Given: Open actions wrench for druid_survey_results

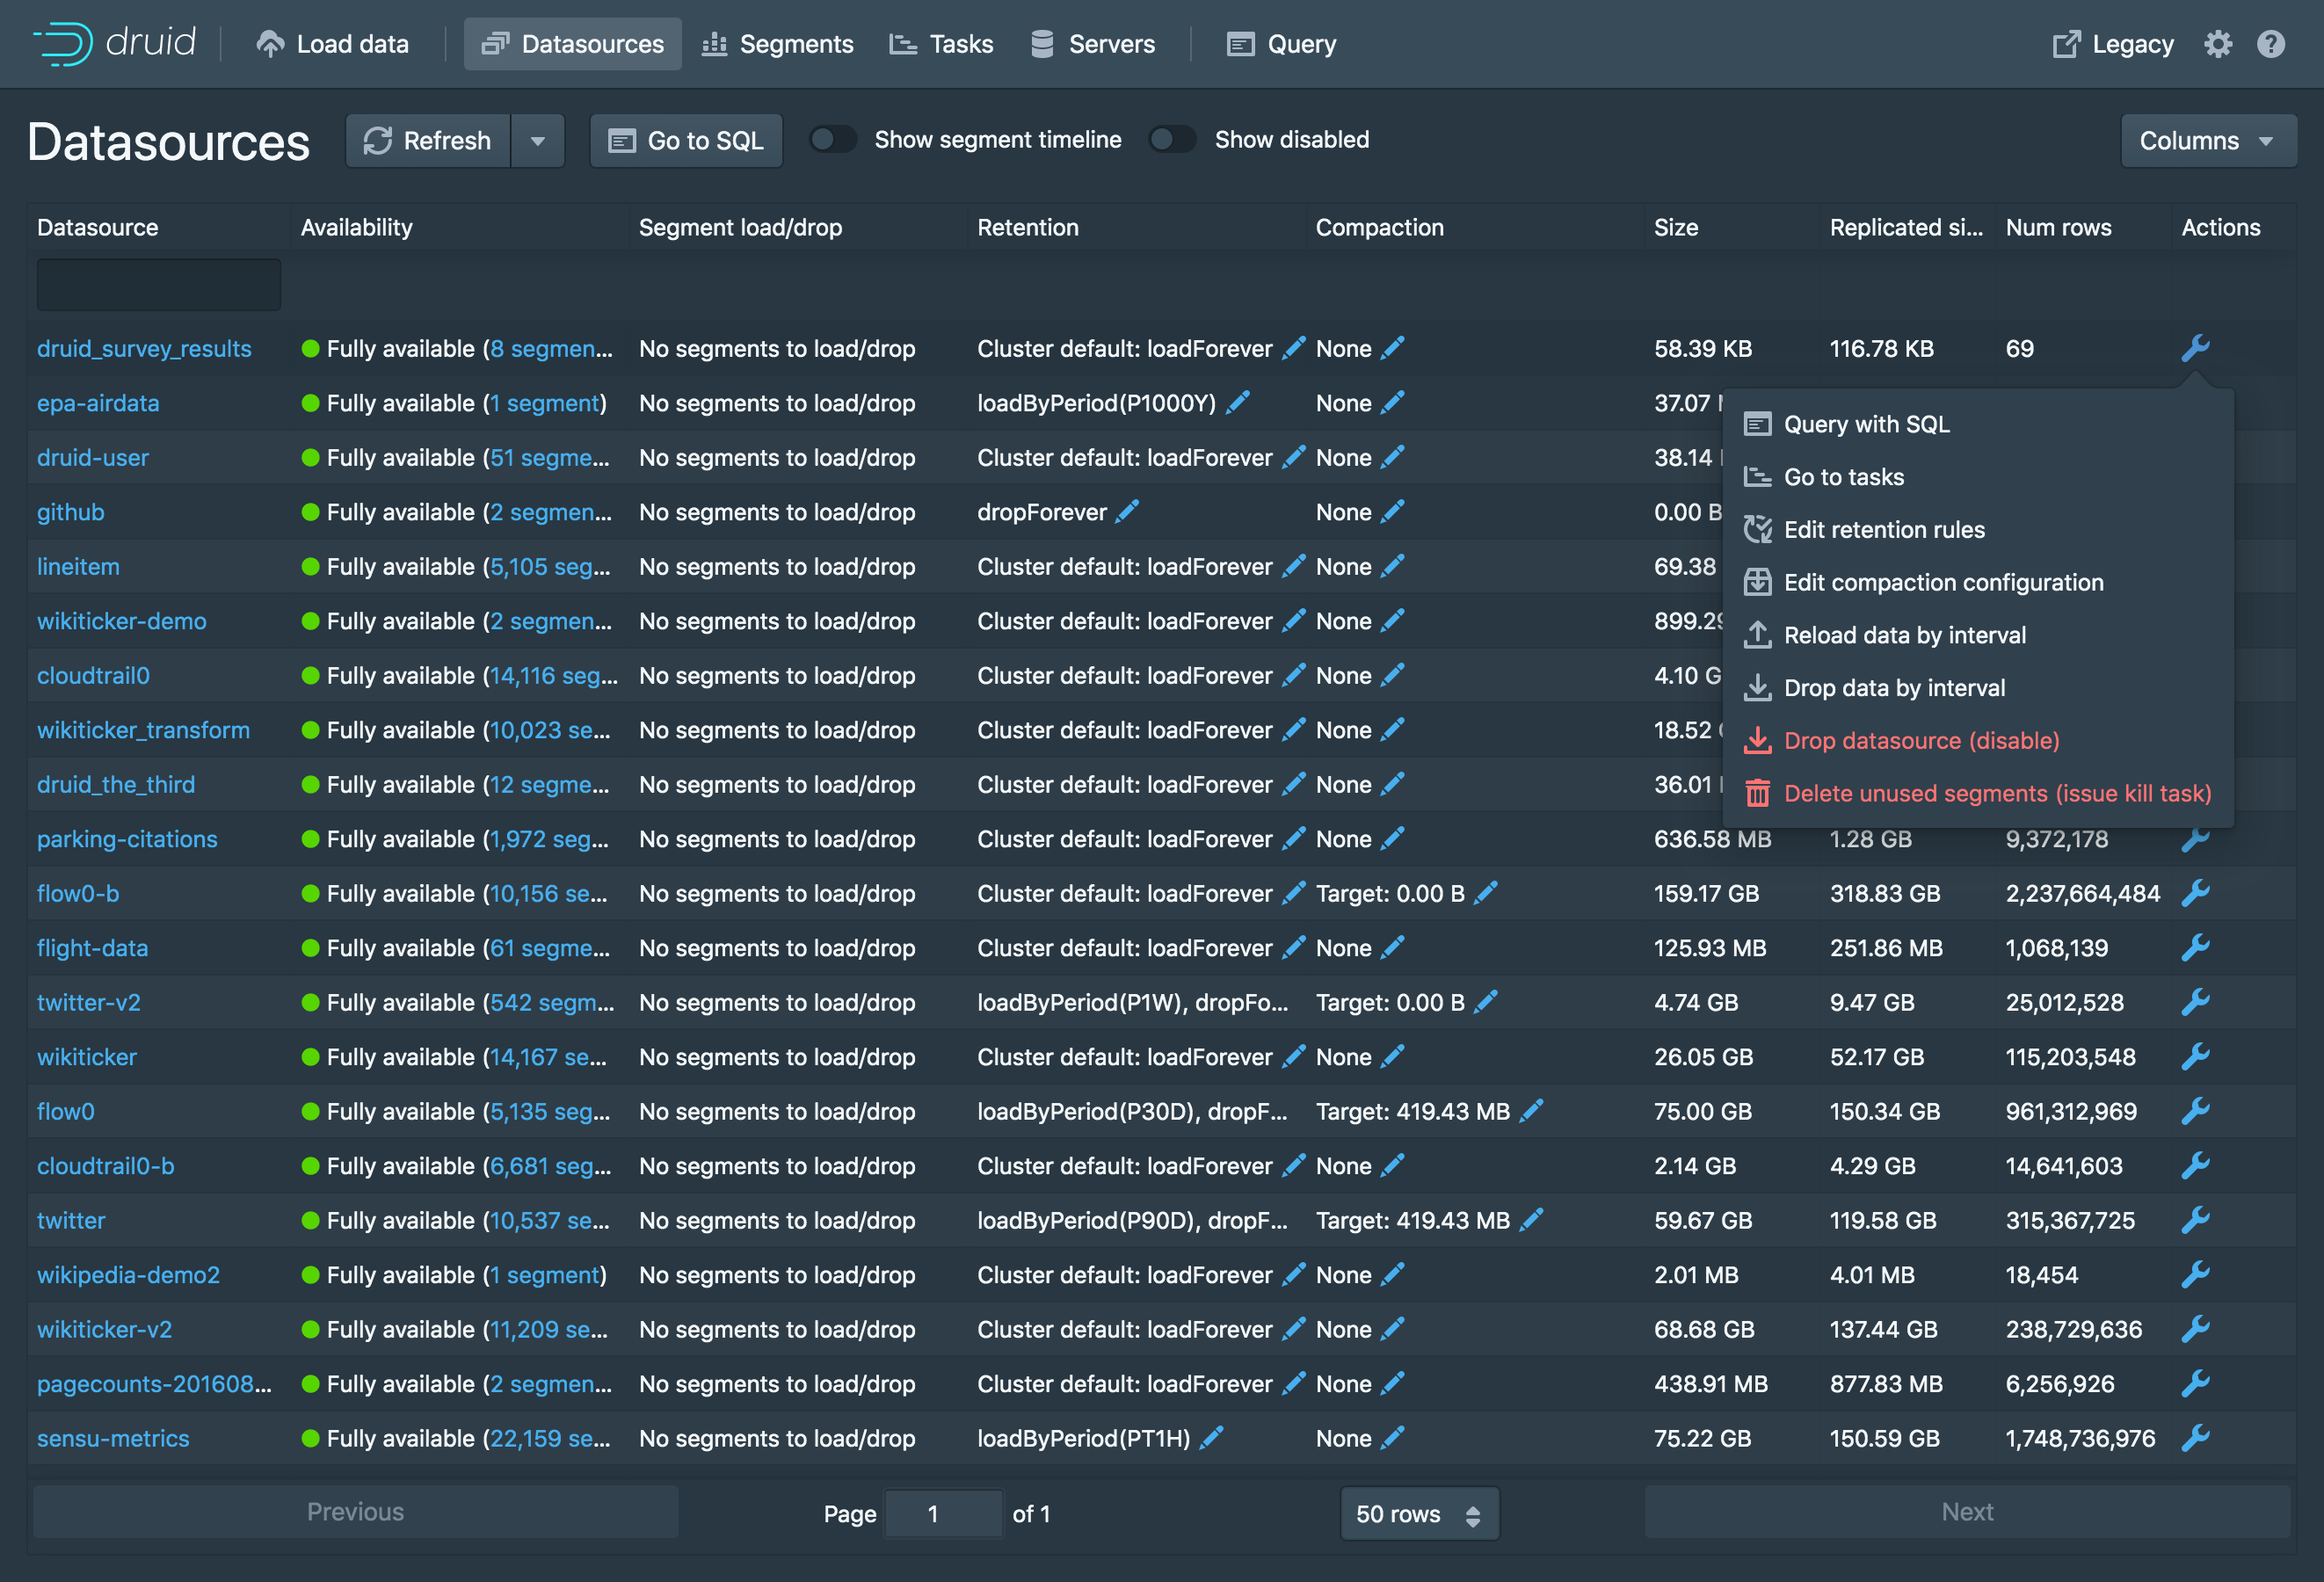Looking at the screenshot, I should pos(2194,348).
